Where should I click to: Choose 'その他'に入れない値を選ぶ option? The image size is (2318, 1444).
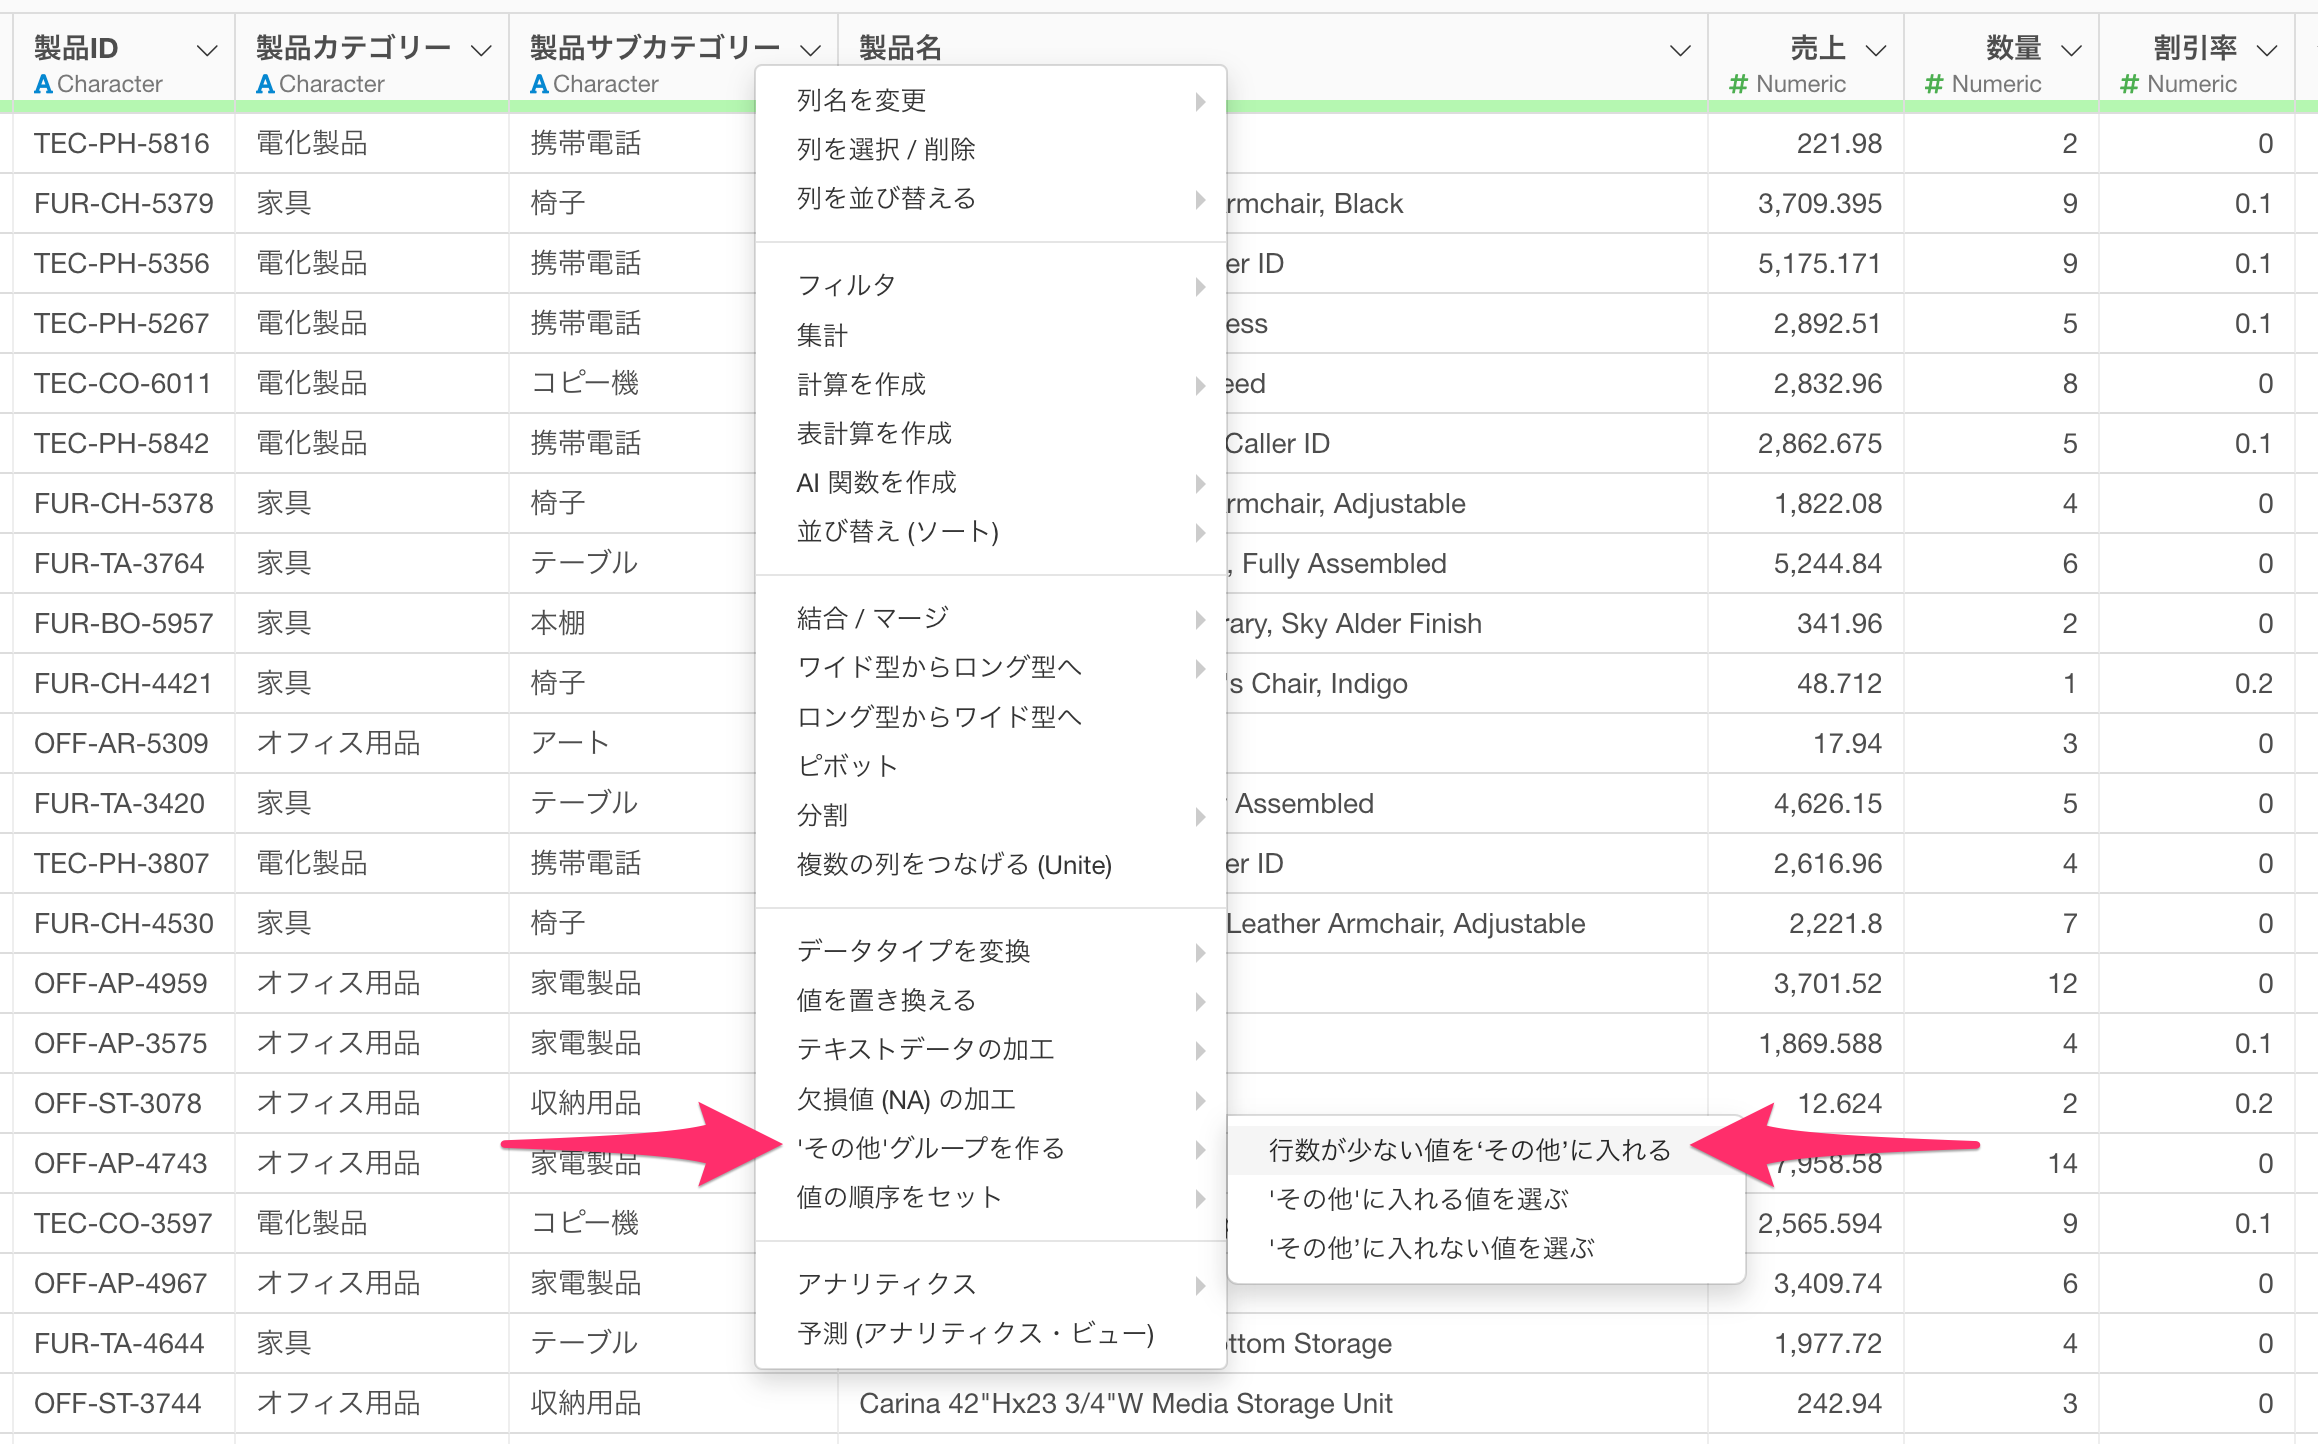pyautogui.click(x=1431, y=1248)
